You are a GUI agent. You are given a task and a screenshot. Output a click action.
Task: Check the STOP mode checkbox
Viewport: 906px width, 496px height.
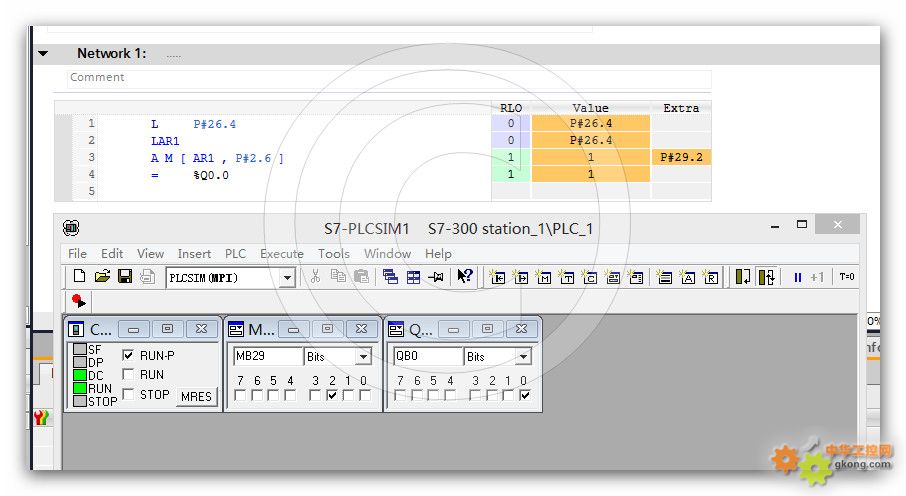(x=128, y=394)
